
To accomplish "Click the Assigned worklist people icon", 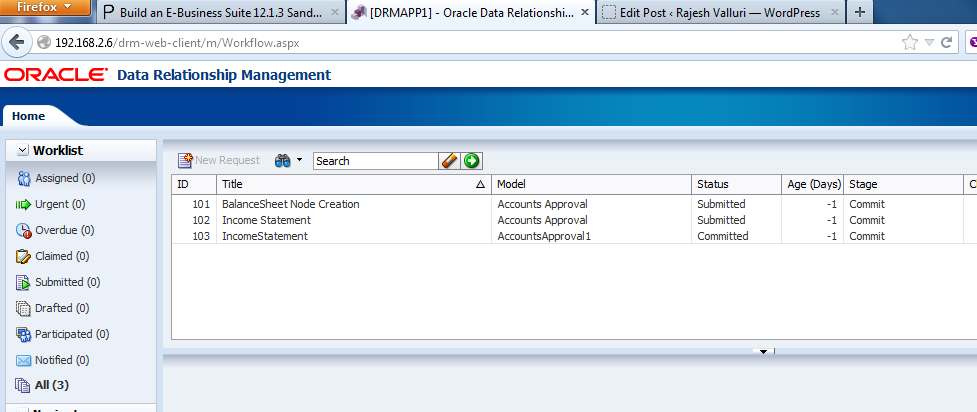I will point(24,179).
